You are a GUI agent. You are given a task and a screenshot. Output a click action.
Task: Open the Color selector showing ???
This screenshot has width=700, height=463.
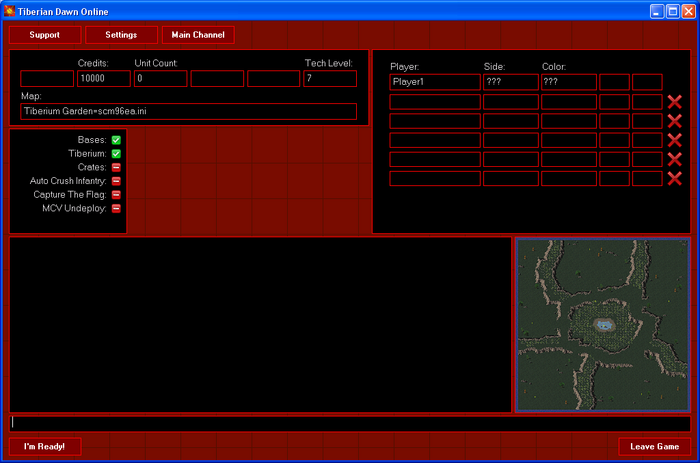569,82
